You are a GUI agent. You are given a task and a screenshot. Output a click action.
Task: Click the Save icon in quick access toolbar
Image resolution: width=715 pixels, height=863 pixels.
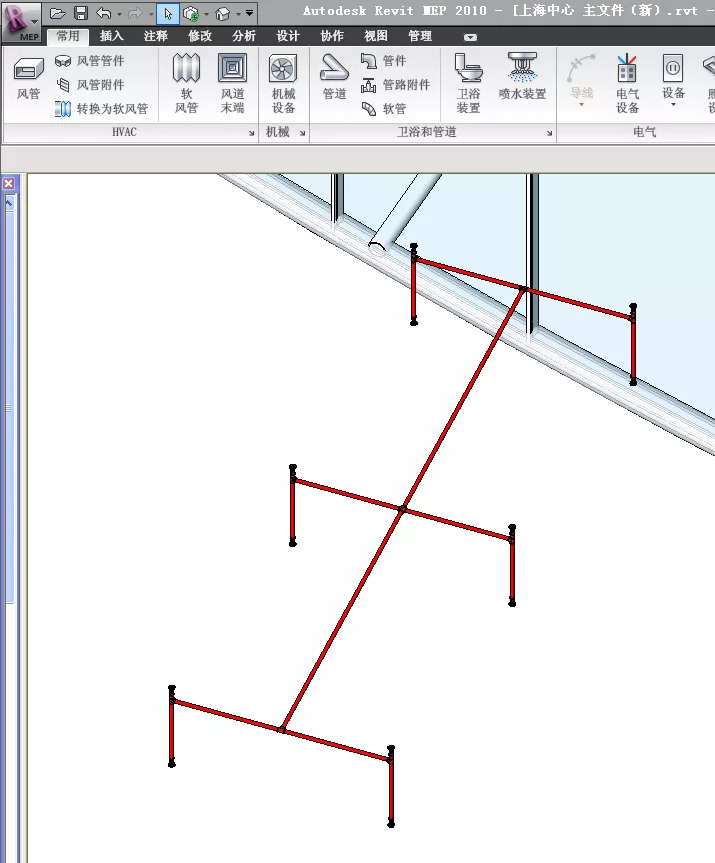click(x=81, y=13)
